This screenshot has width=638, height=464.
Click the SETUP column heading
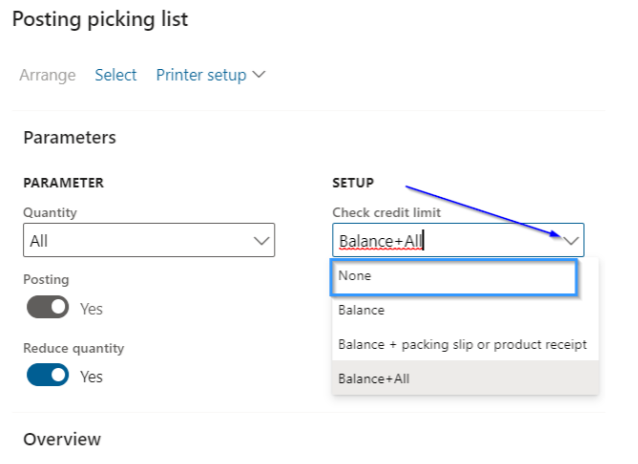click(x=353, y=183)
